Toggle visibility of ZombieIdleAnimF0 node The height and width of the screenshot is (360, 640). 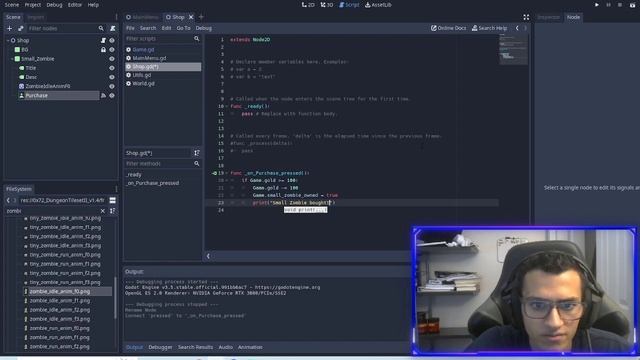(x=112, y=86)
